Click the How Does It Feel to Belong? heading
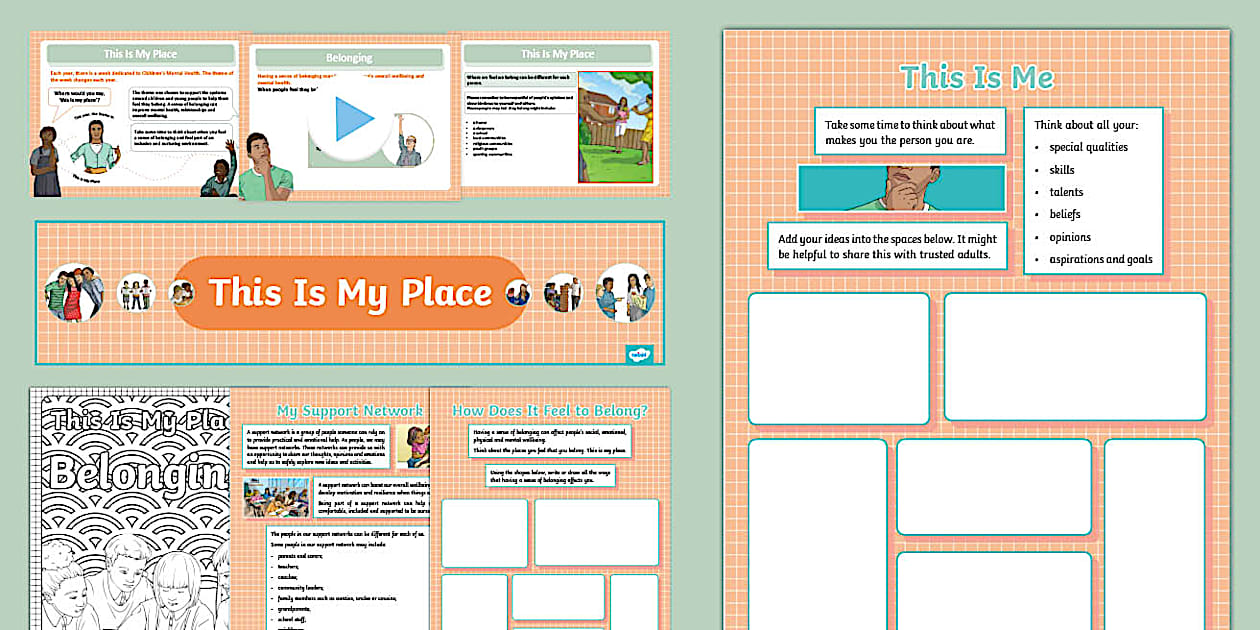 click(x=550, y=408)
